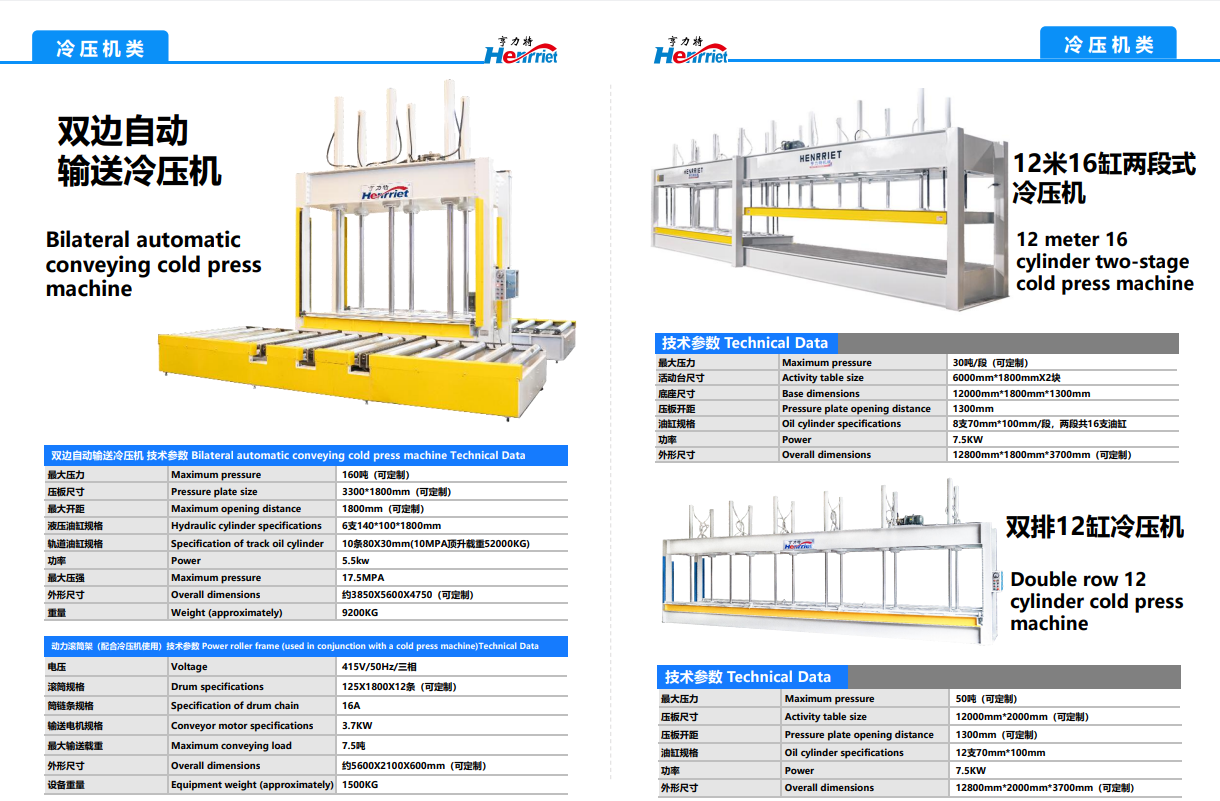Image resolution: width=1220 pixels, height=801 pixels.
Task: Click the label 设备重量
Action: click(x=67, y=785)
